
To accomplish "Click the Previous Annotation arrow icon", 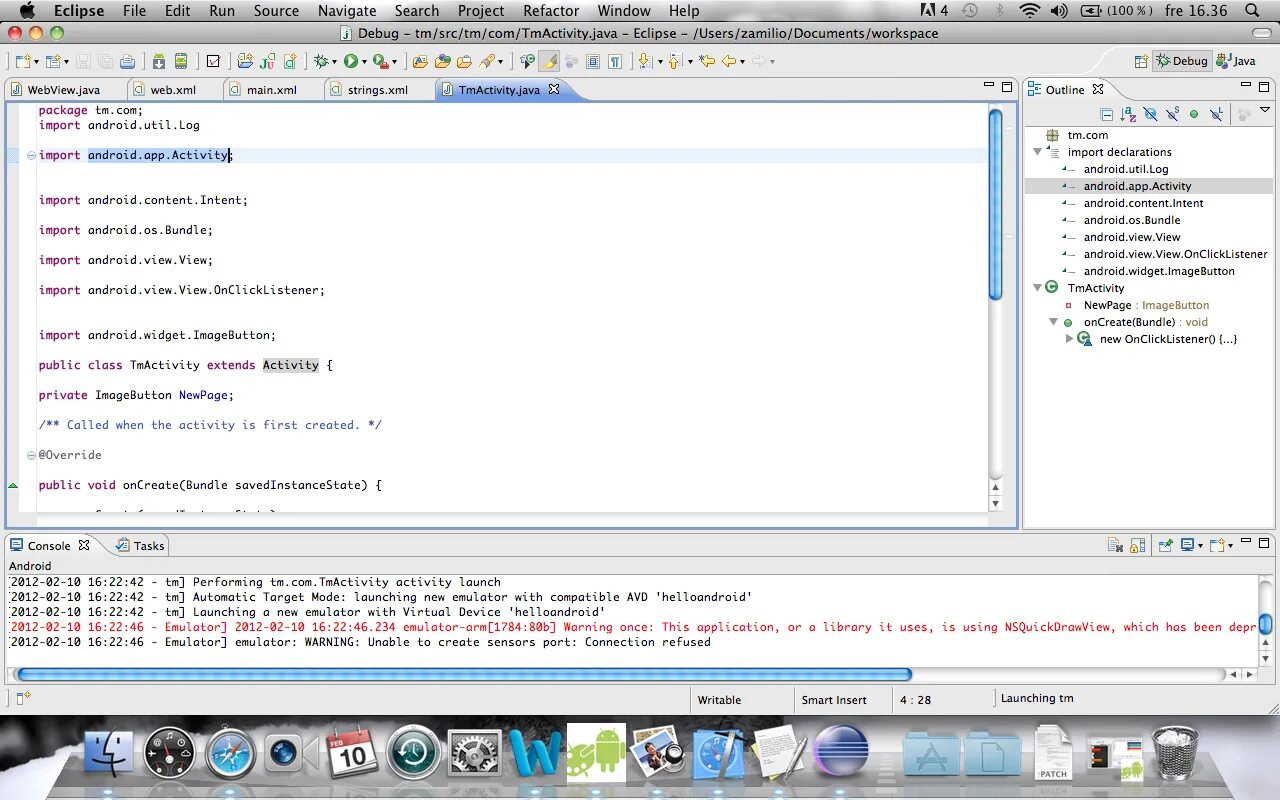I will (673, 61).
